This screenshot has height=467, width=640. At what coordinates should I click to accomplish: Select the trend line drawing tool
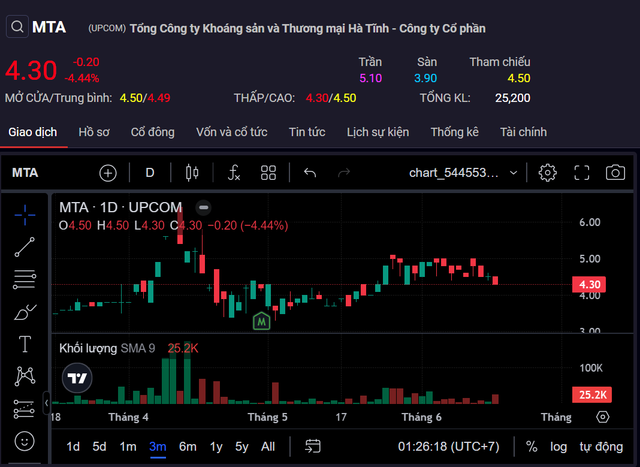(25, 246)
